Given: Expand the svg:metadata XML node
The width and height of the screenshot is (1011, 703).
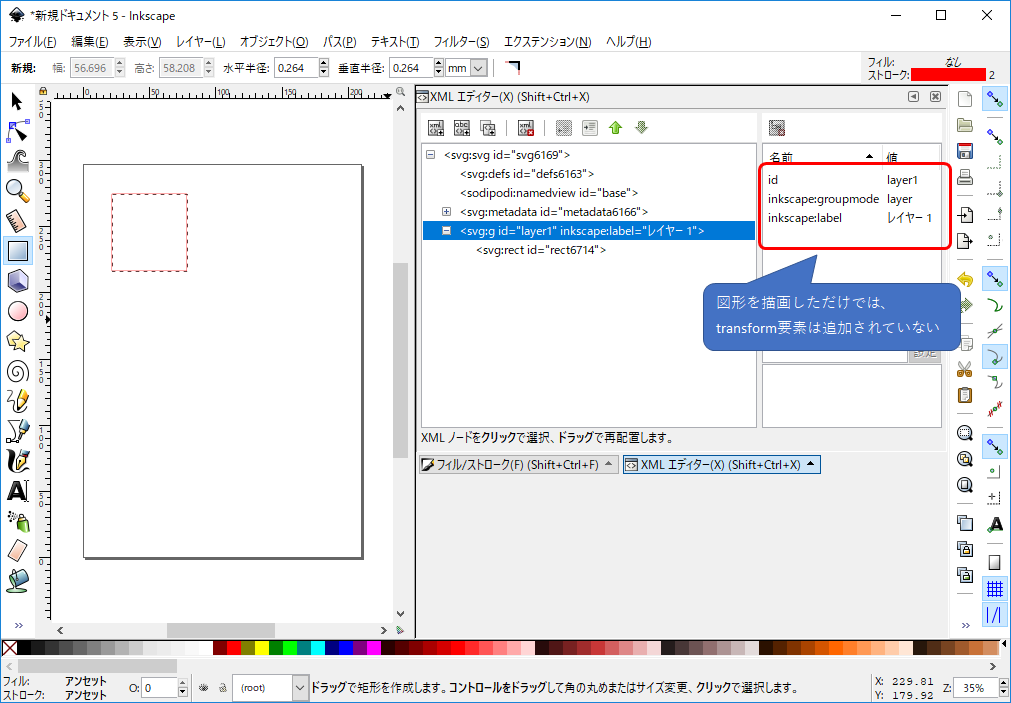Looking at the screenshot, I should point(447,211).
